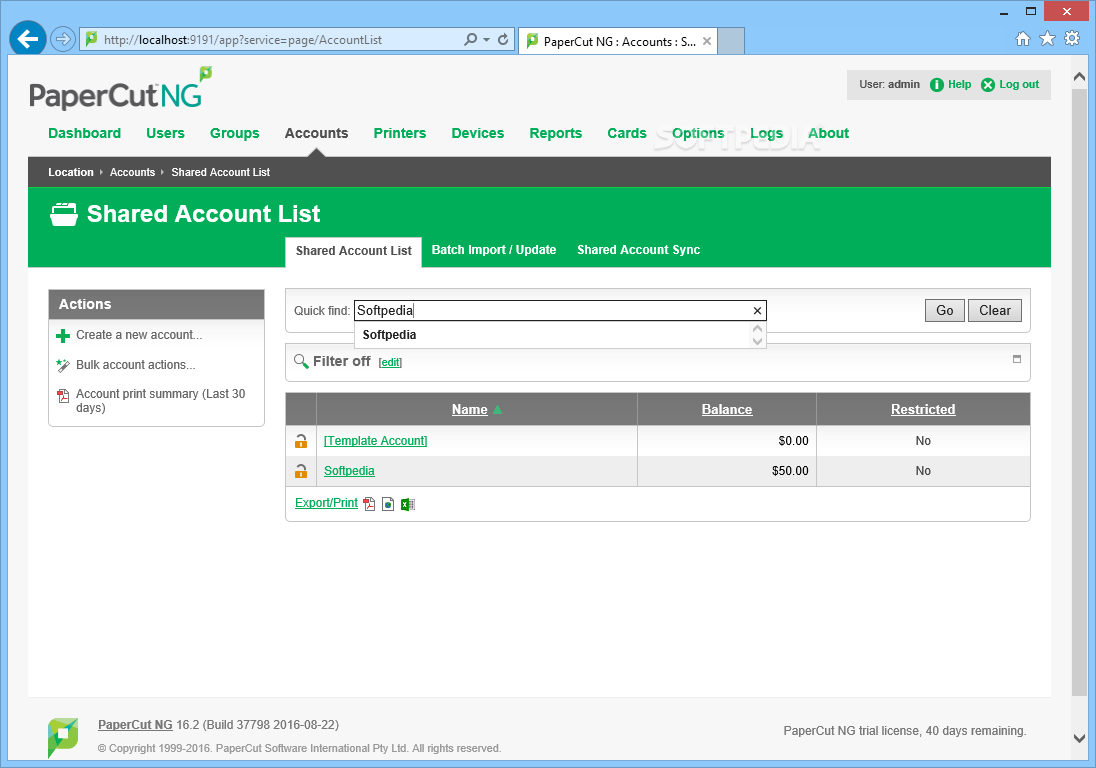The image size is (1096, 768).
Task: Open the Reports section
Action: pos(555,133)
